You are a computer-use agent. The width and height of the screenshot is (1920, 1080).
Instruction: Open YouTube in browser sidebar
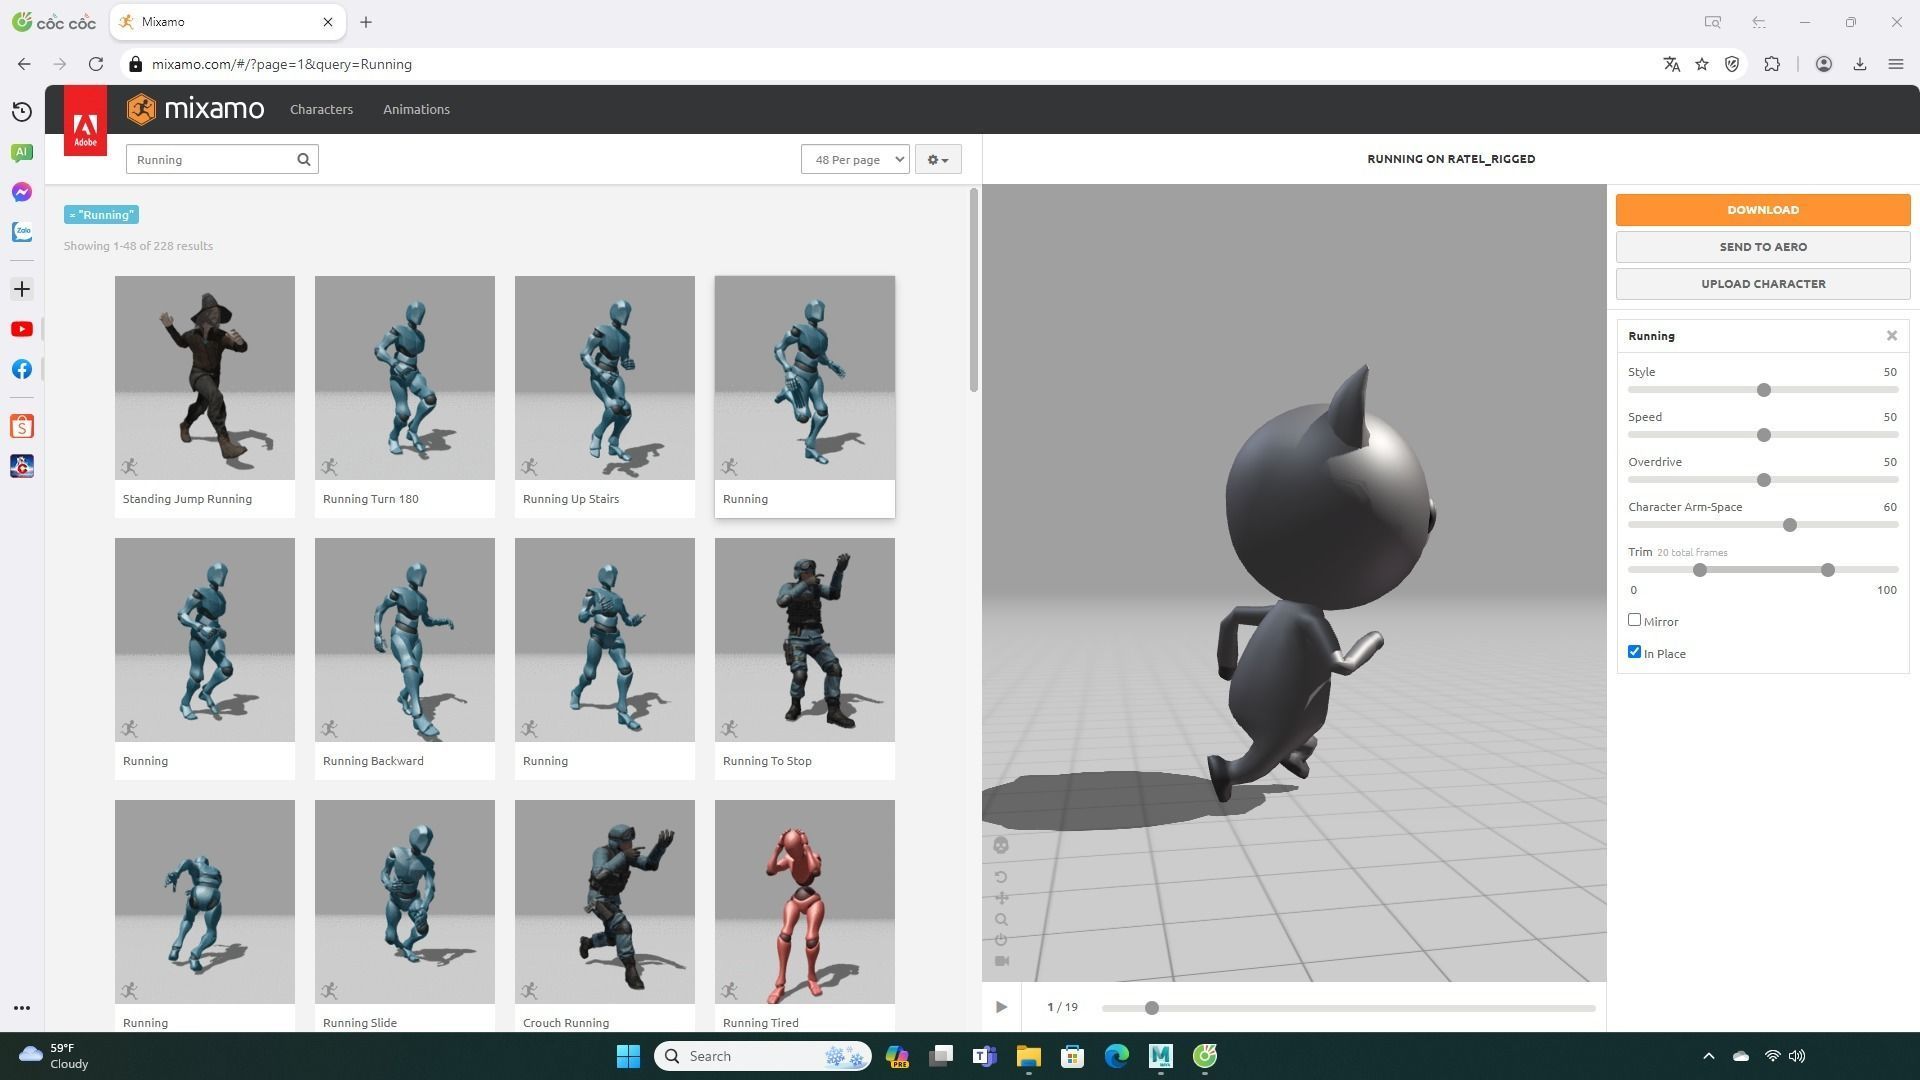[22, 329]
